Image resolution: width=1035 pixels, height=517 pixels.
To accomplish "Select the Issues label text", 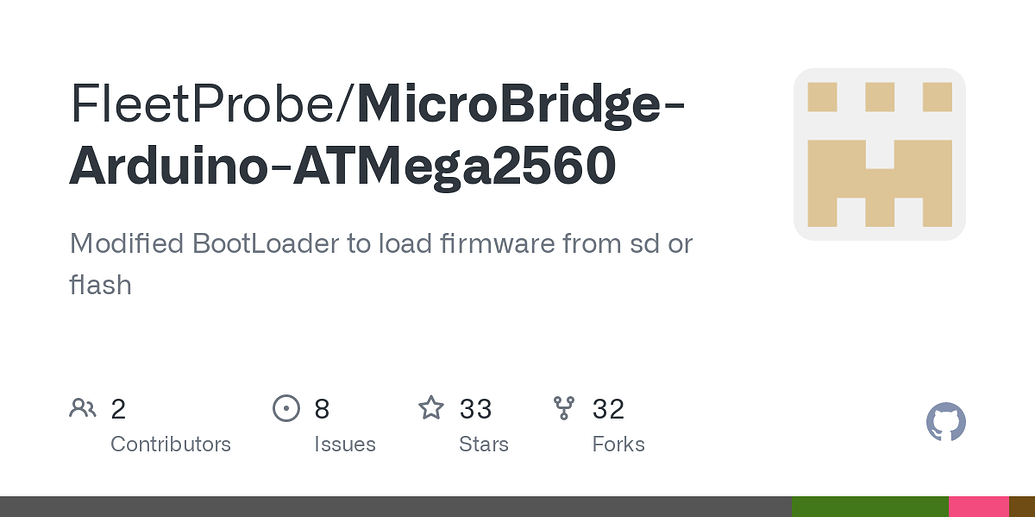I will coord(345,444).
